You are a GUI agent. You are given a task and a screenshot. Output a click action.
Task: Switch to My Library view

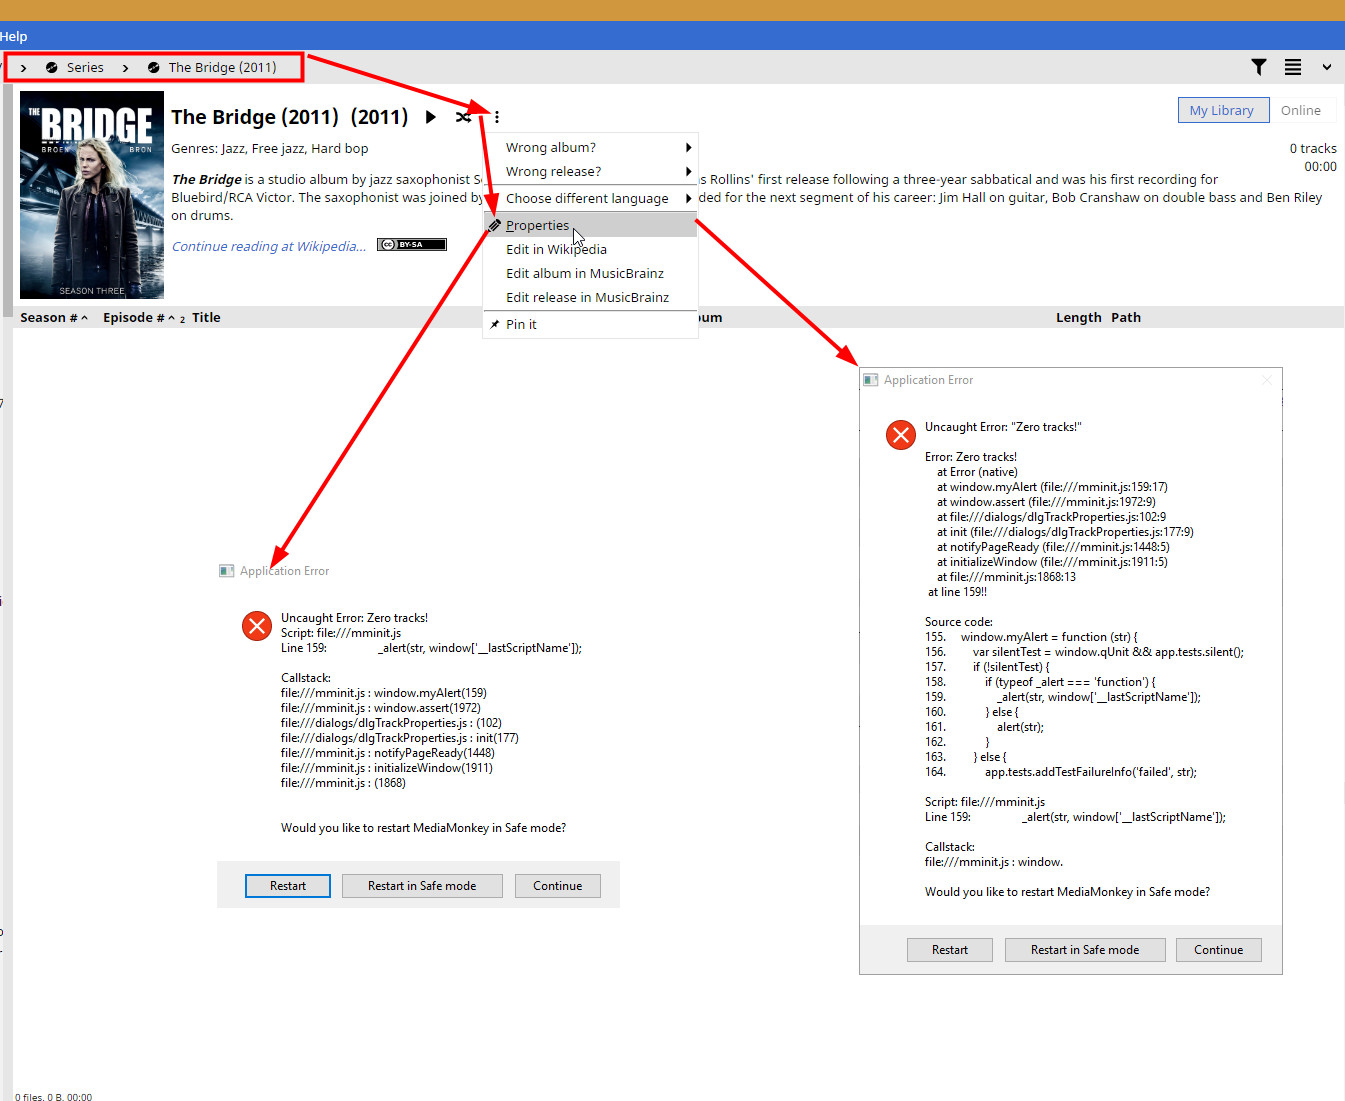(1222, 110)
